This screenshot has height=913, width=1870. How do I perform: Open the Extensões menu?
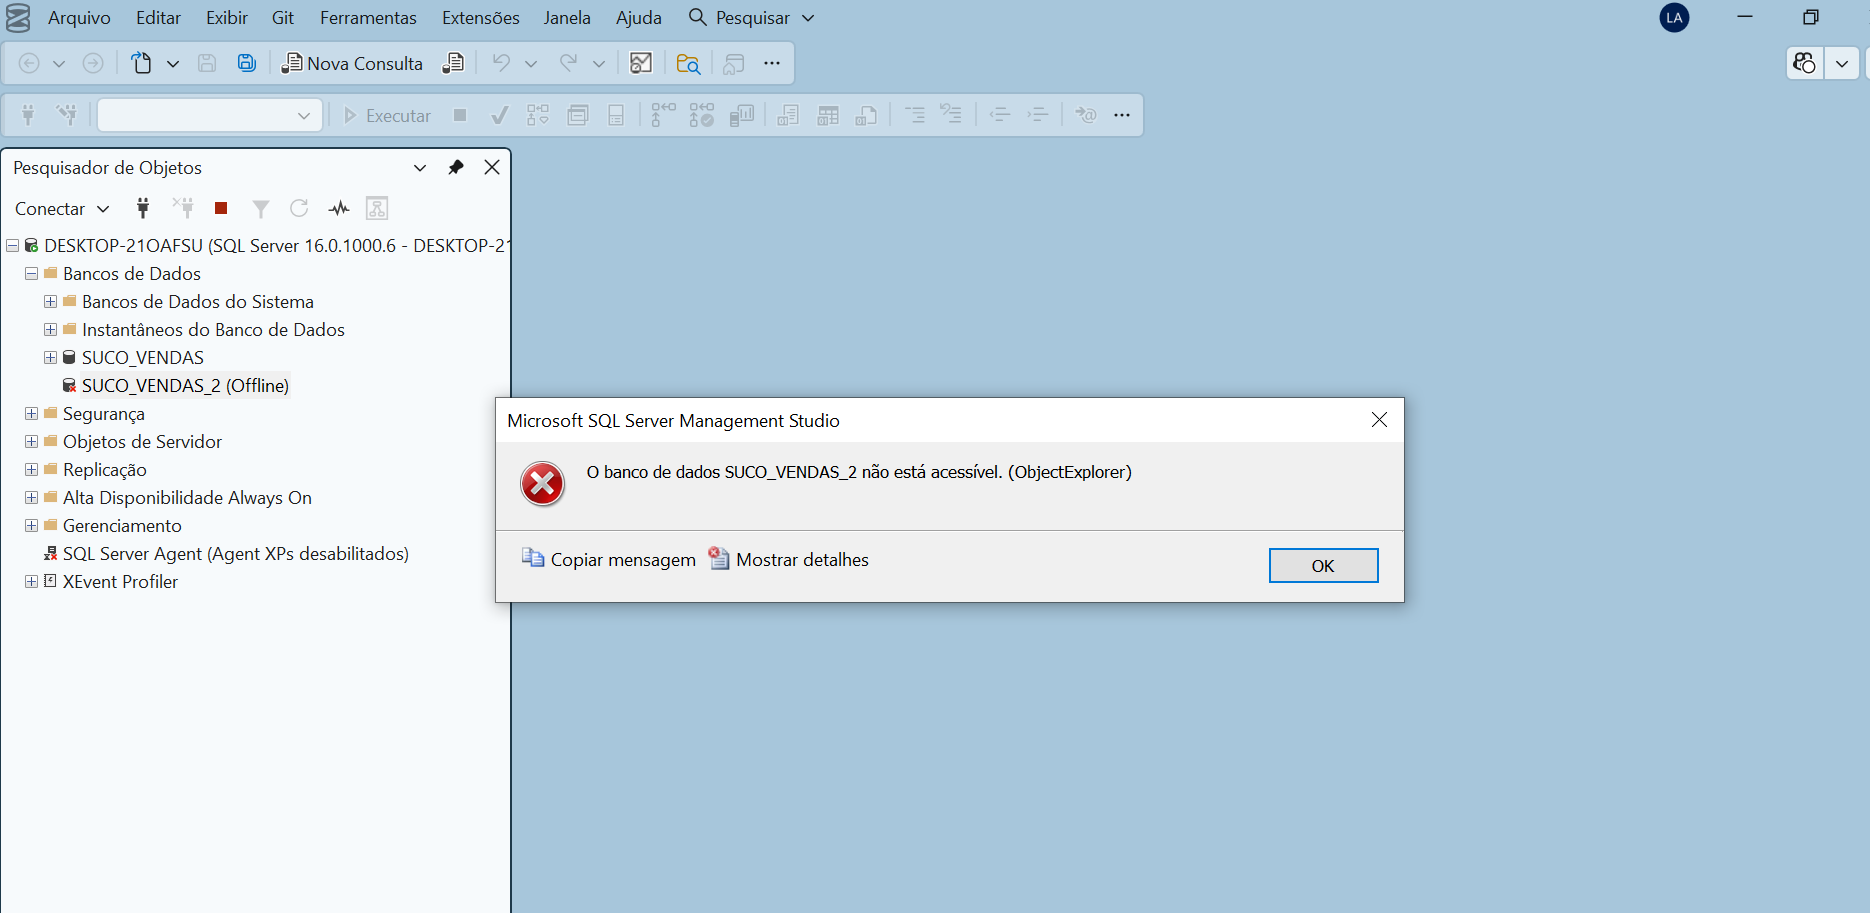click(x=481, y=18)
